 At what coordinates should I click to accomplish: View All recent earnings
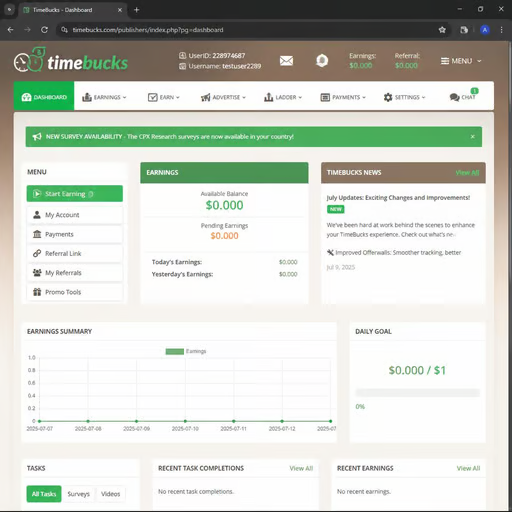click(x=468, y=468)
